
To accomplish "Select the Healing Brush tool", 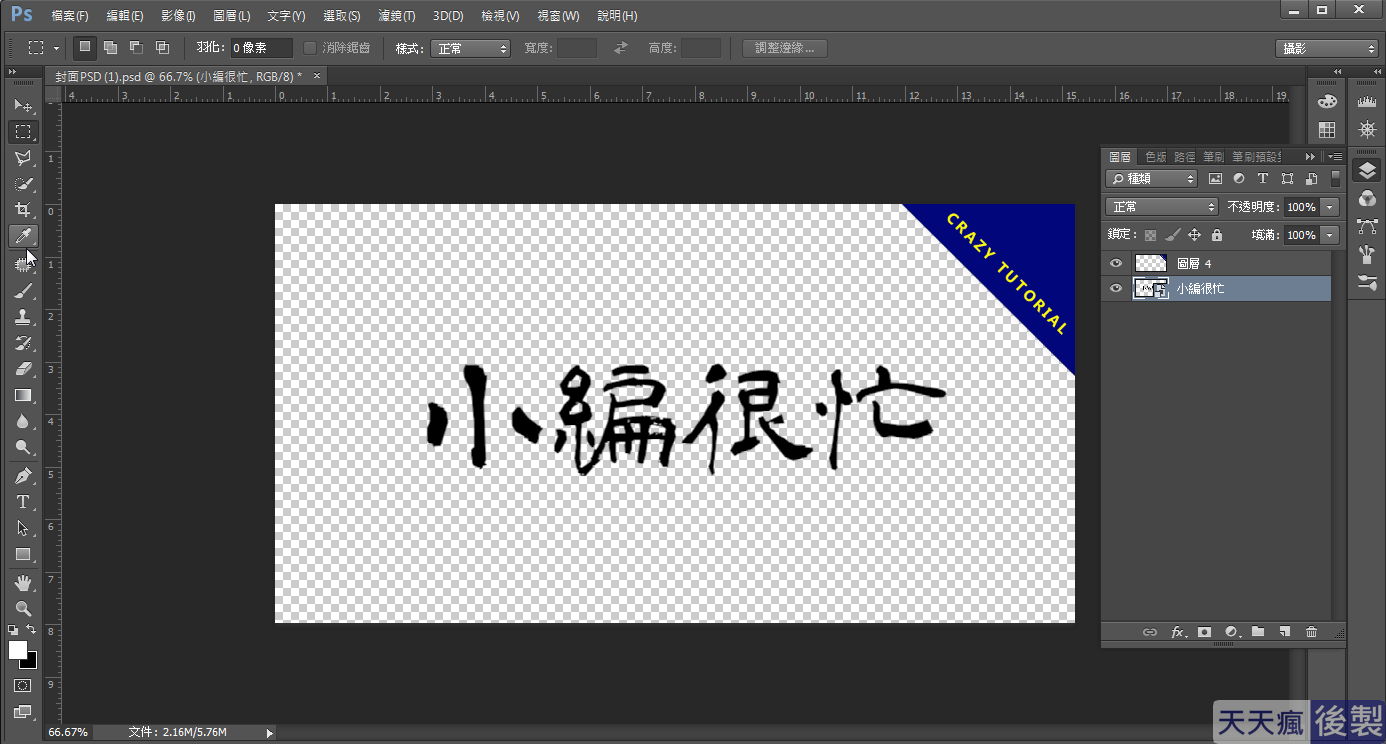I will pos(23,264).
